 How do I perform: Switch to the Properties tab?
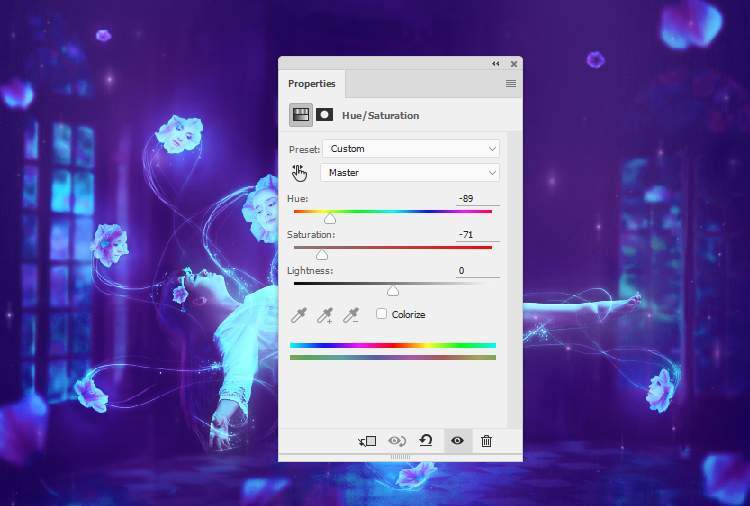[311, 84]
